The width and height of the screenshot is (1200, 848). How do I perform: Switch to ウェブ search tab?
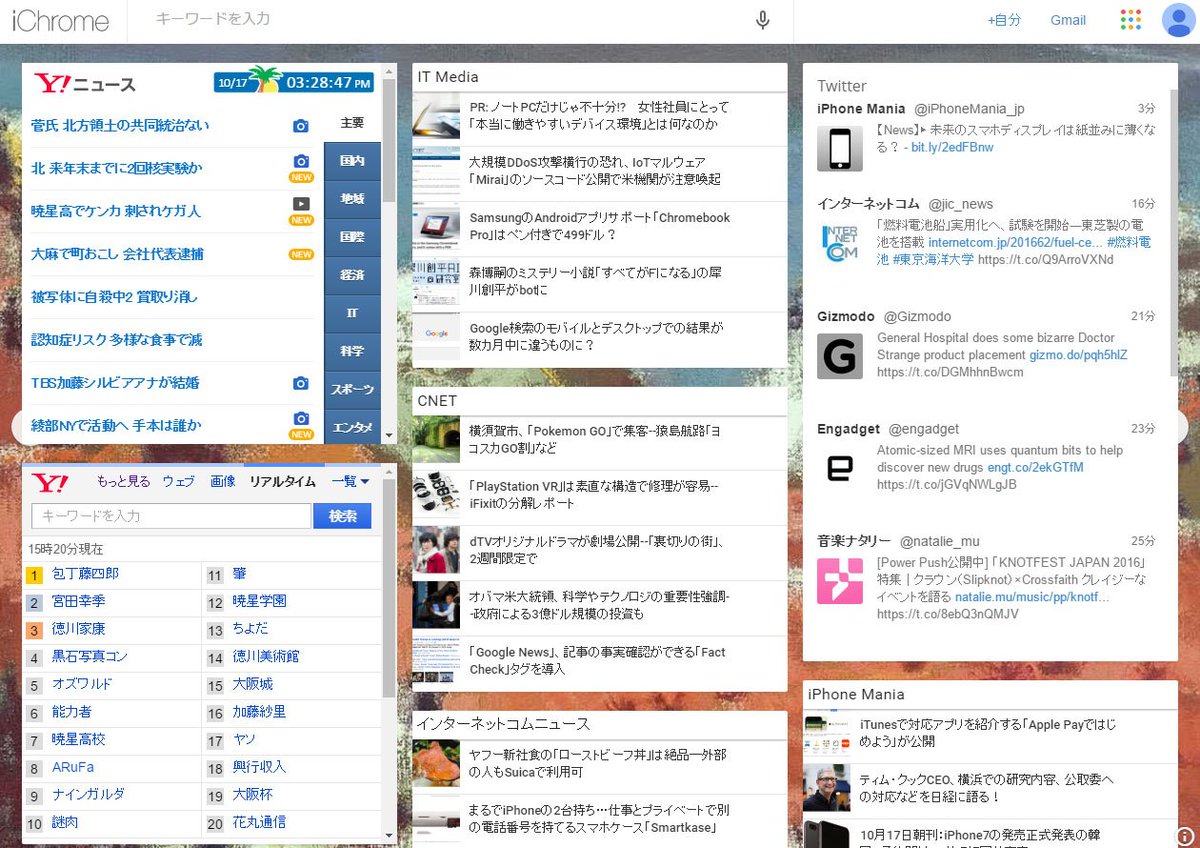[178, 481]
